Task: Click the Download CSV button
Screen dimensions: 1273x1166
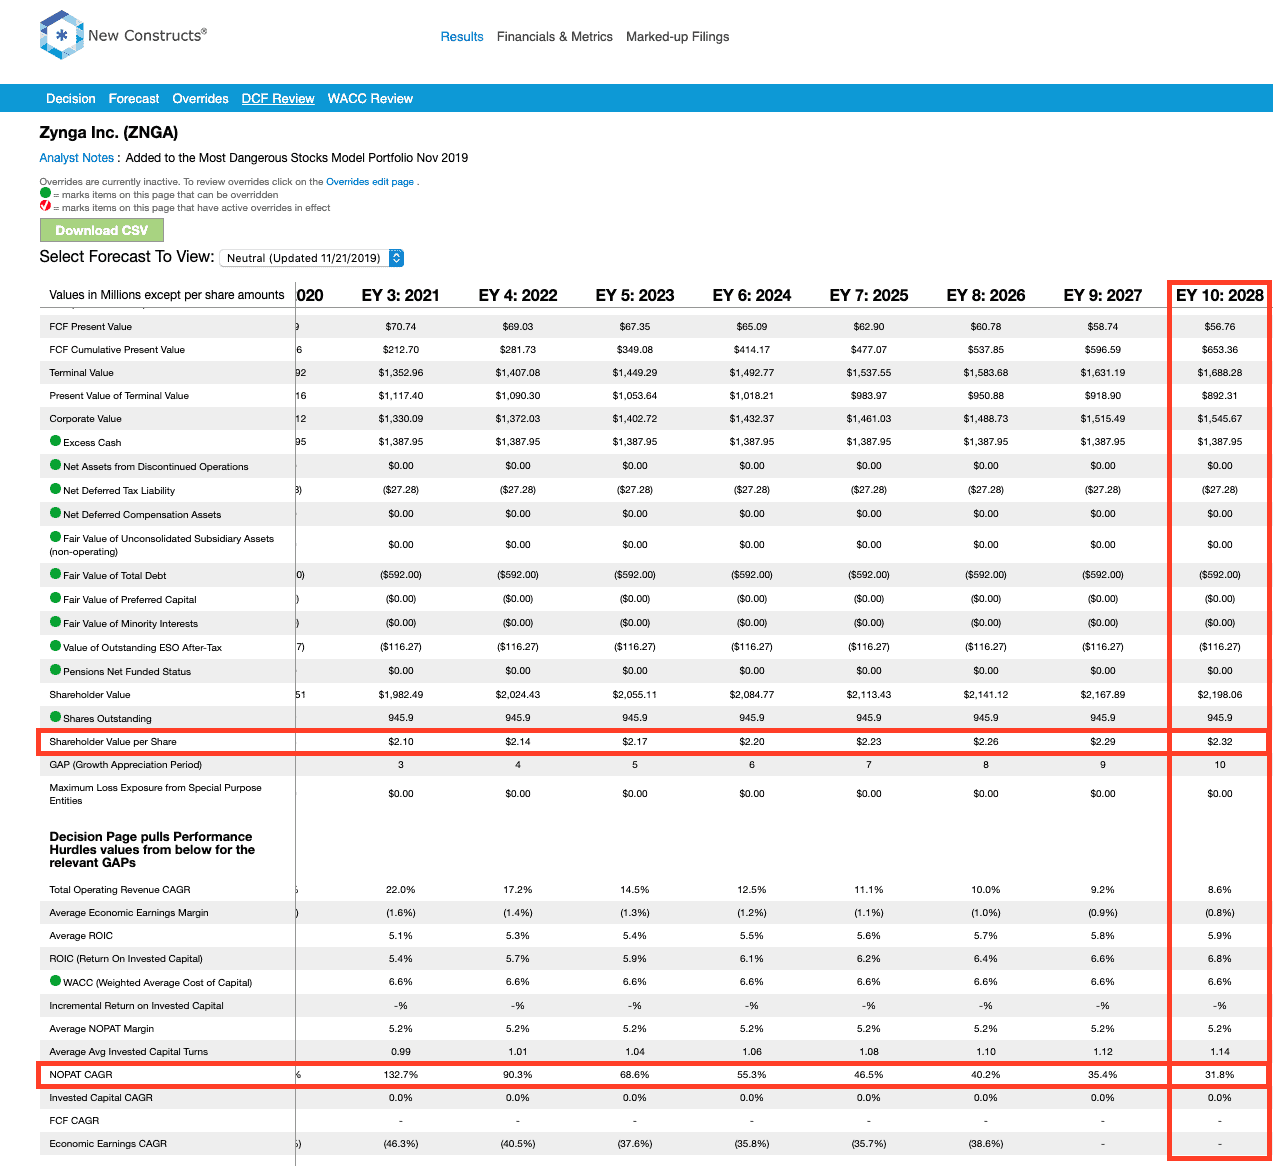Action: [101, 230]
